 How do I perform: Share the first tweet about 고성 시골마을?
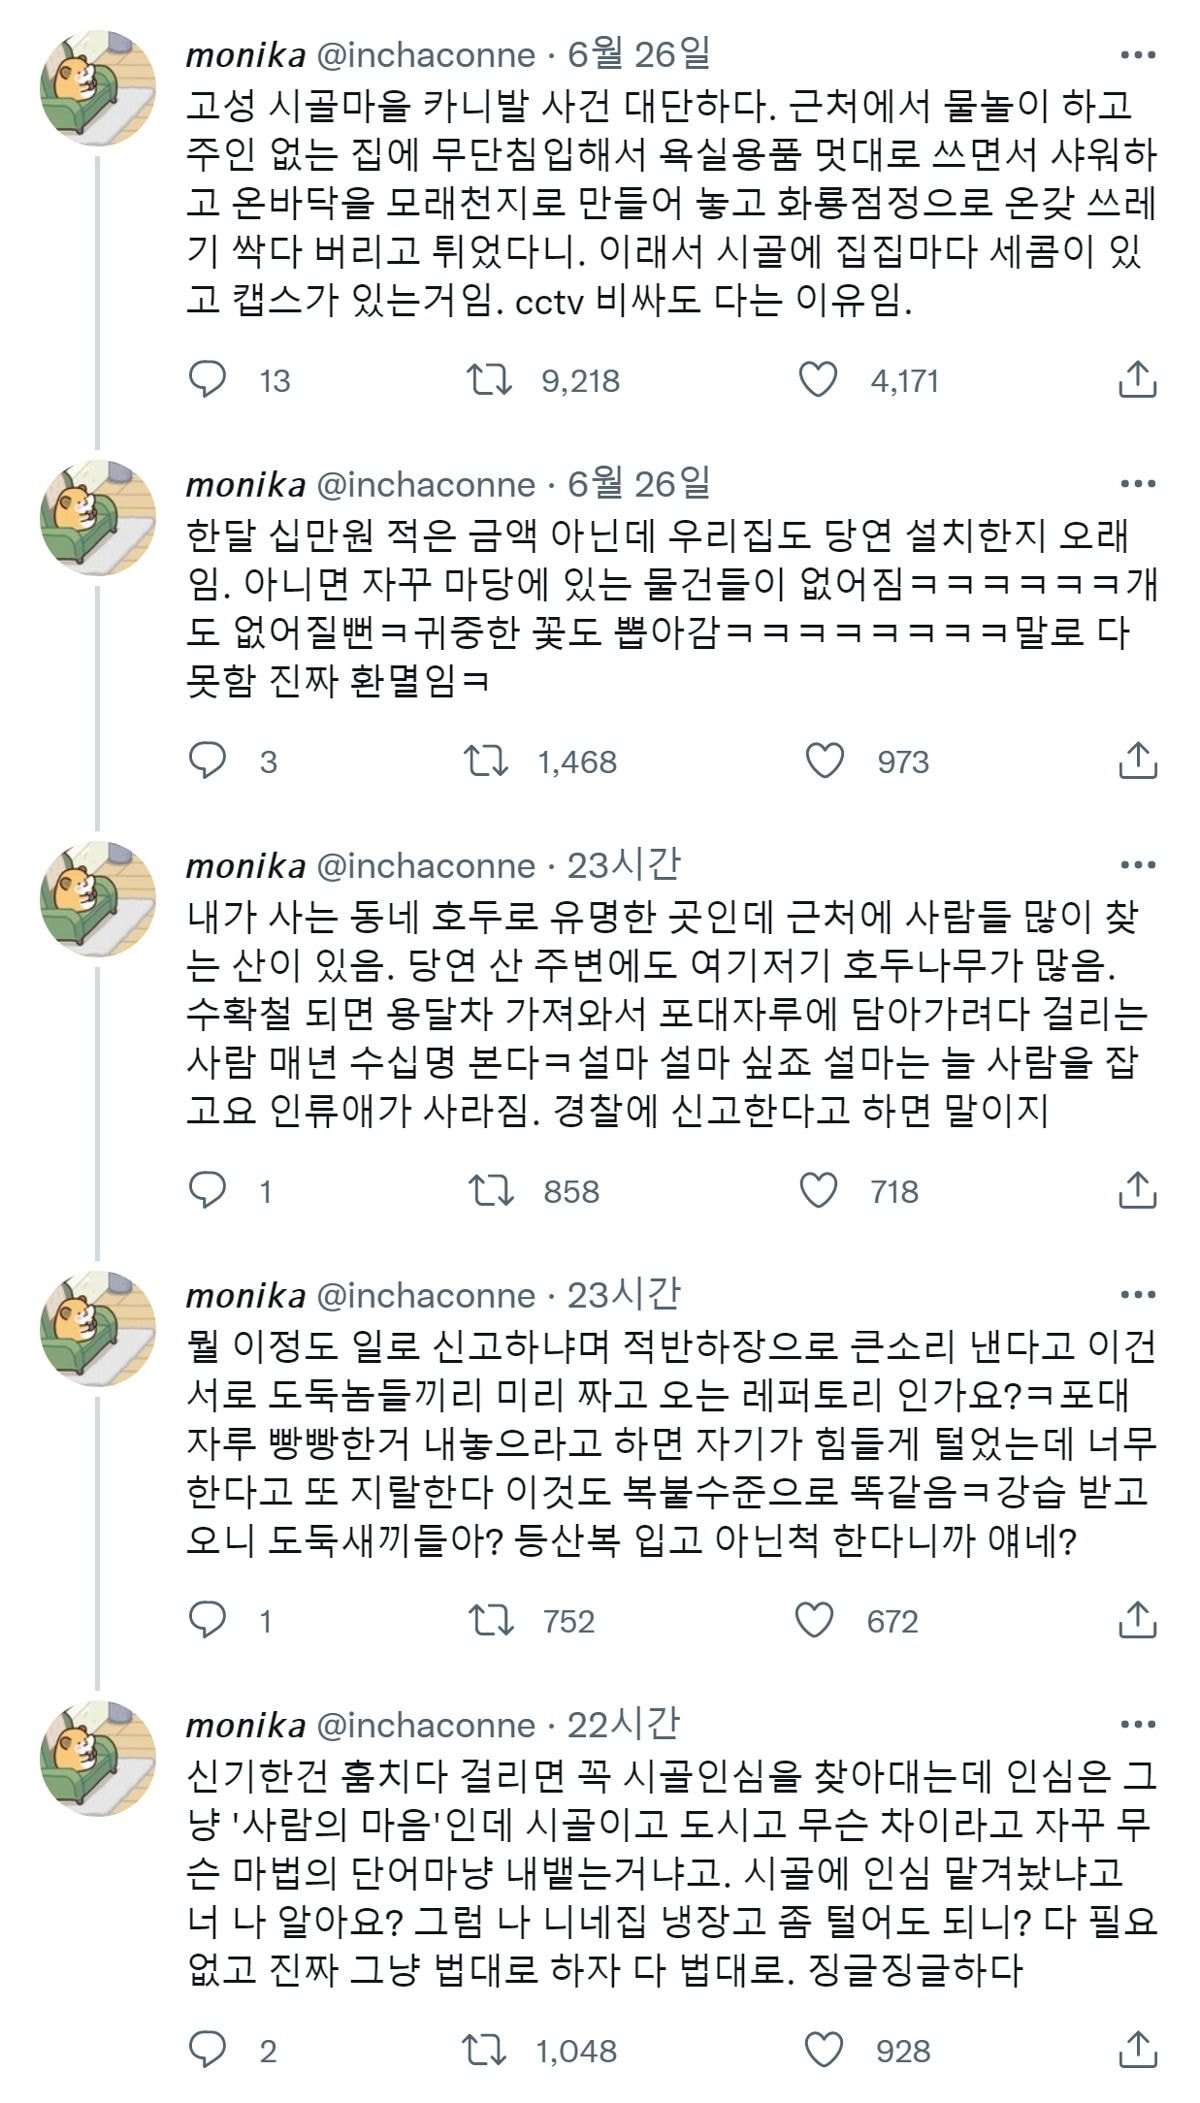coord(1137,380)
